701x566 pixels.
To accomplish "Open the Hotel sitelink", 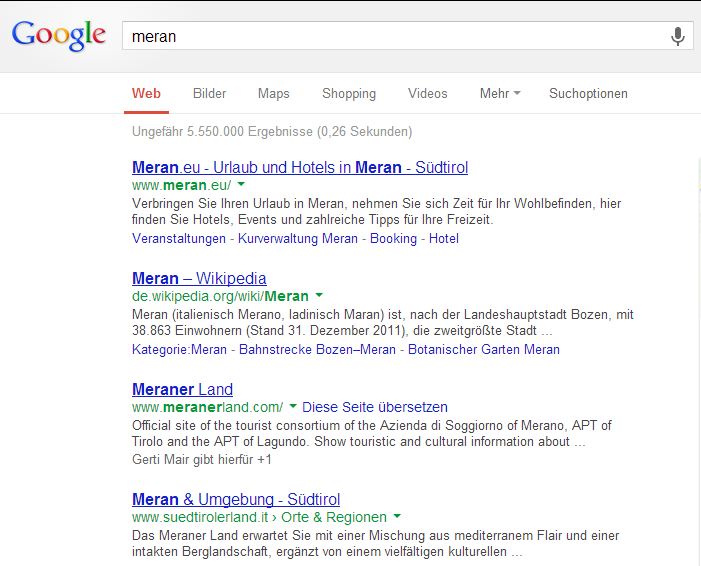I will click(444, 238).
